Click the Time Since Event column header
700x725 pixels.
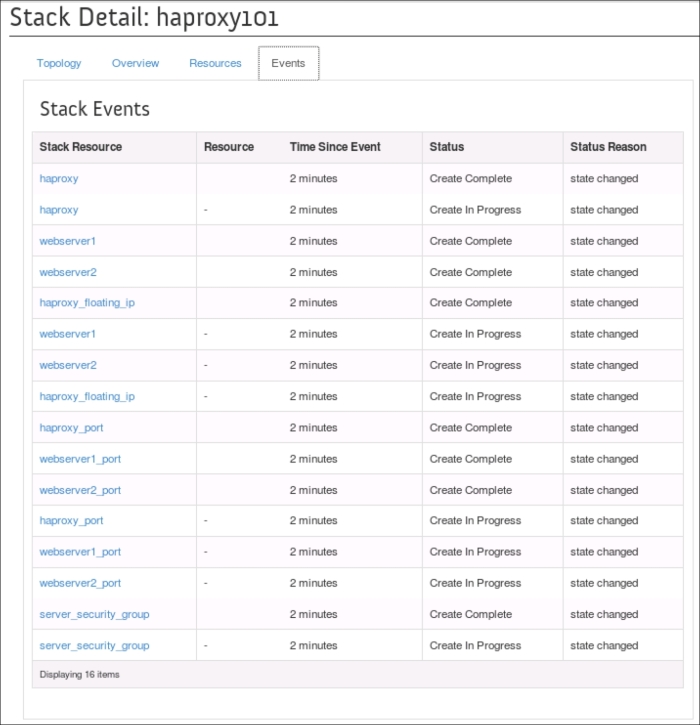pos(335,147)
